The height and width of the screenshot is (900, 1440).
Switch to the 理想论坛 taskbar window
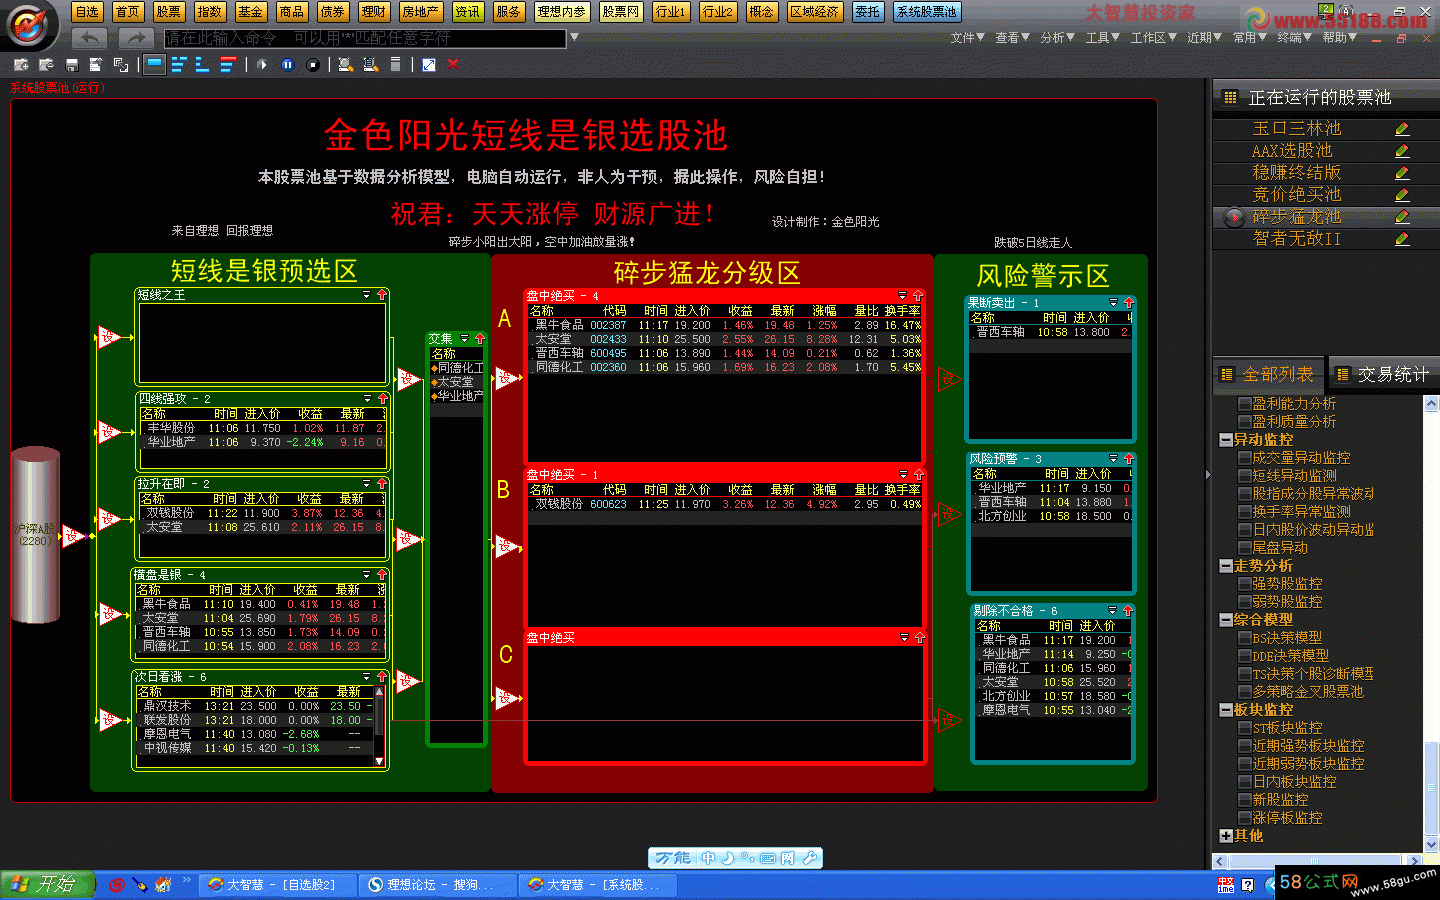point(437,885)
